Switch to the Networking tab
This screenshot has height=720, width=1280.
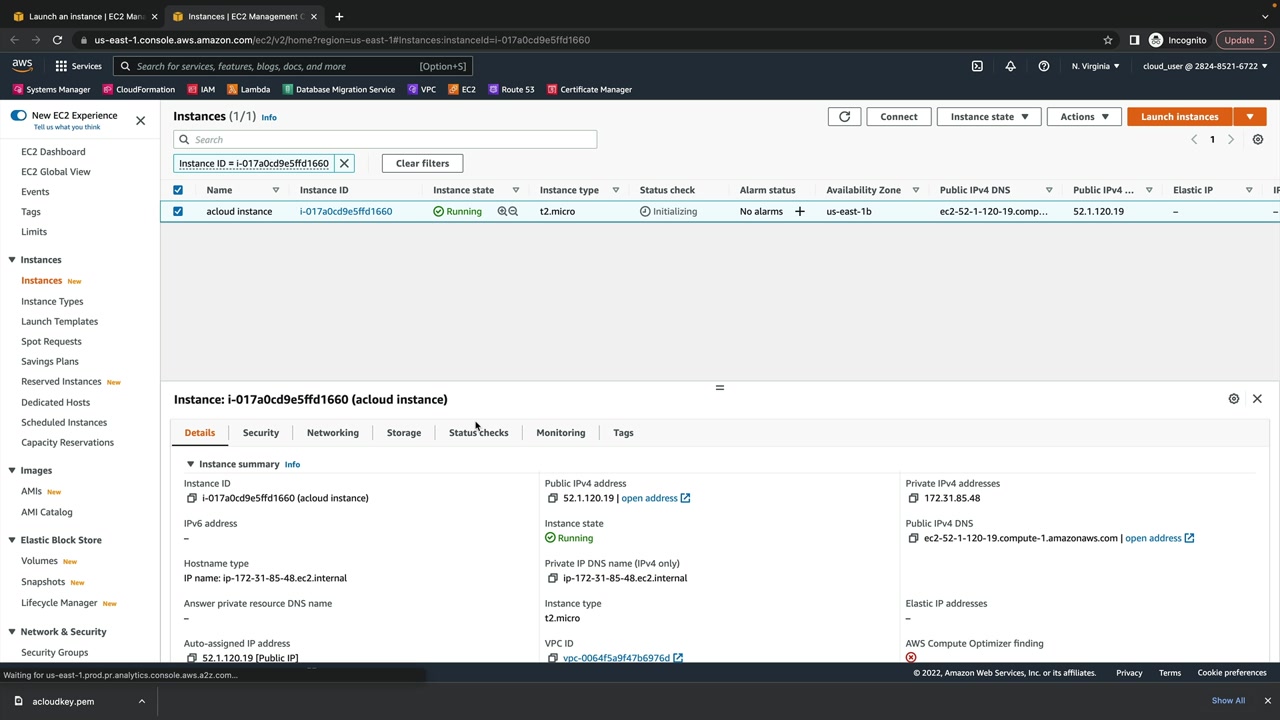click(x=333, y=433)
